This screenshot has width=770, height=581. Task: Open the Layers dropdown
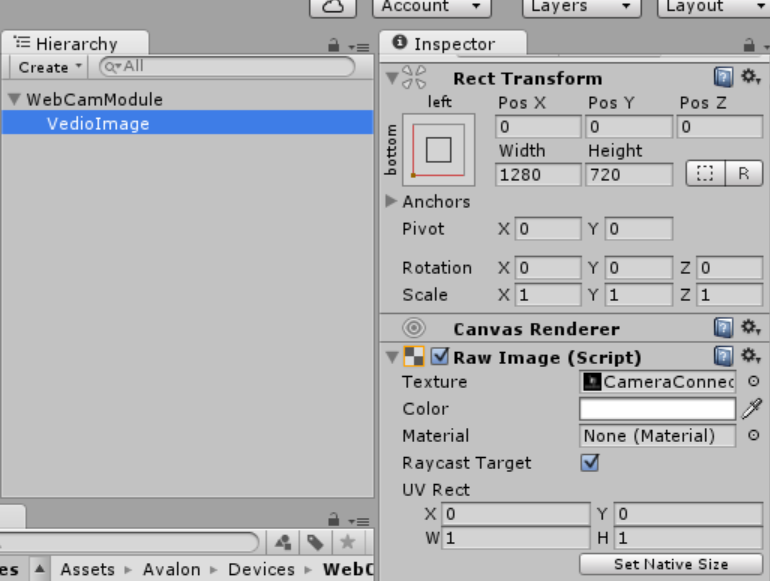pos(581,7)
